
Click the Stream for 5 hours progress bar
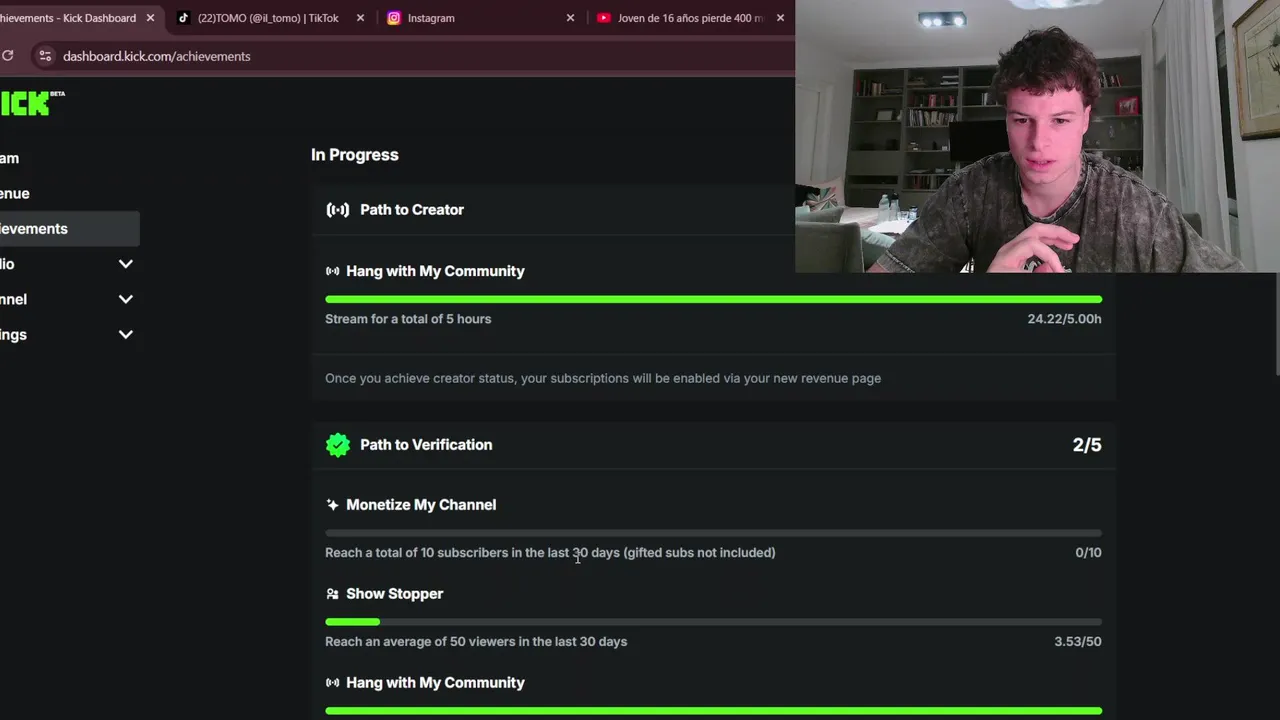(x=713, y=299)
